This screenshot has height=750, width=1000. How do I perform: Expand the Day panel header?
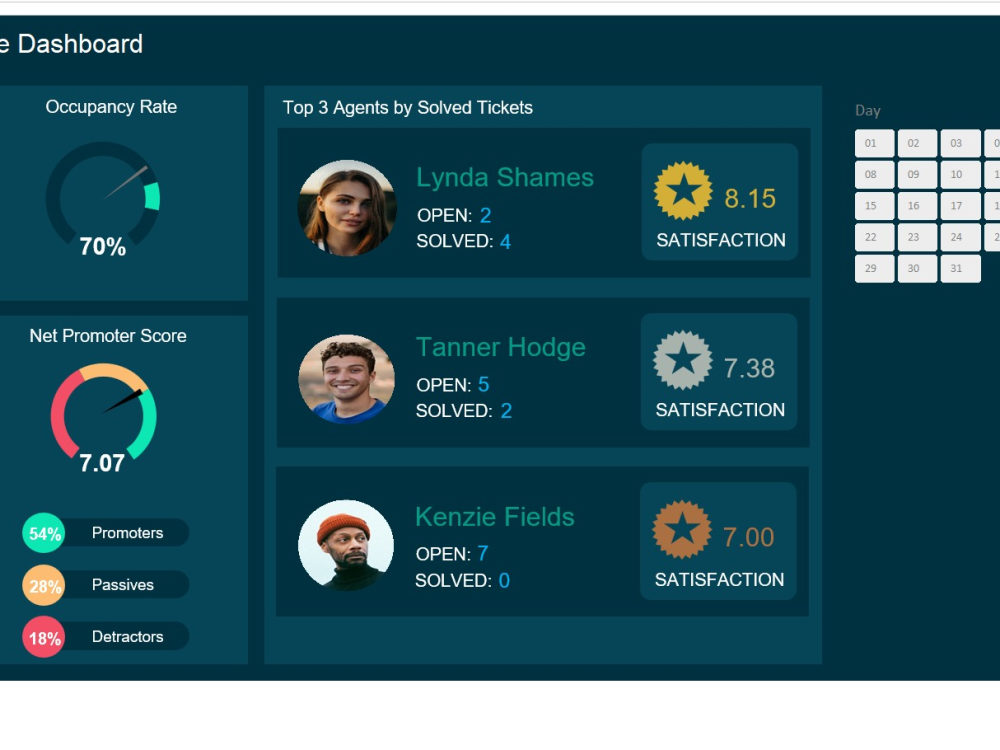click(868, 110)
